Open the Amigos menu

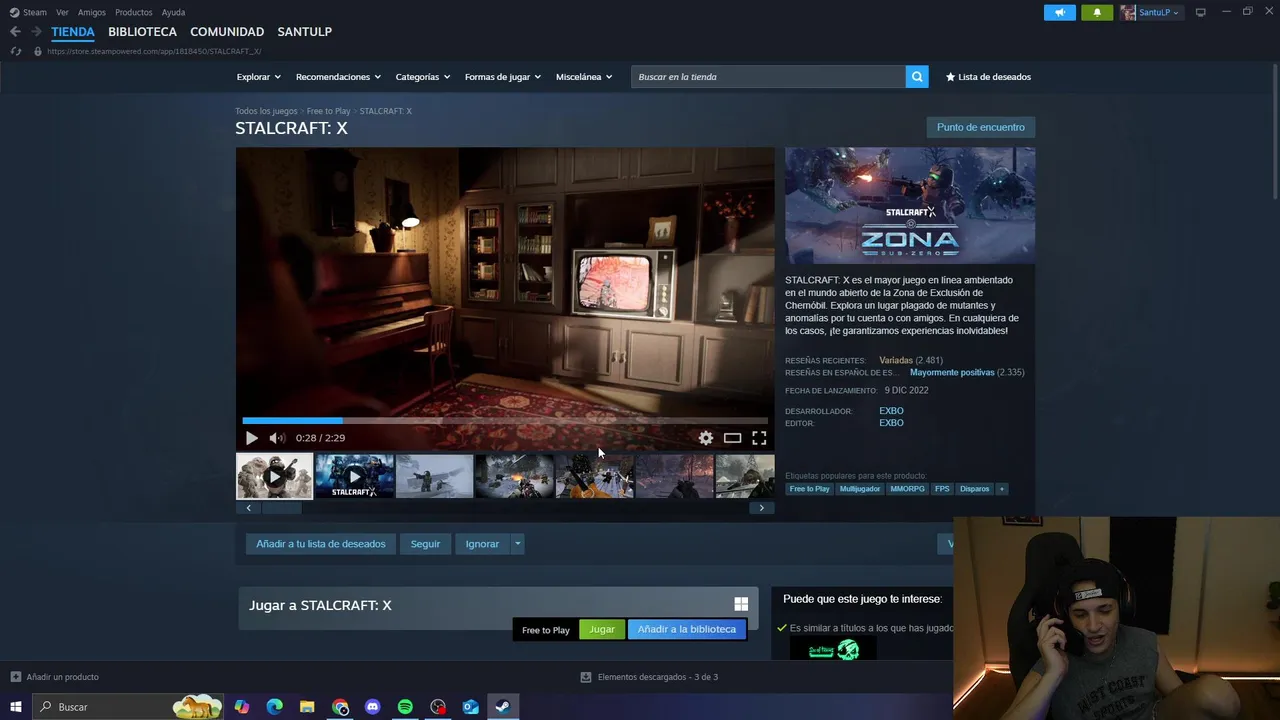coord(92,12)
